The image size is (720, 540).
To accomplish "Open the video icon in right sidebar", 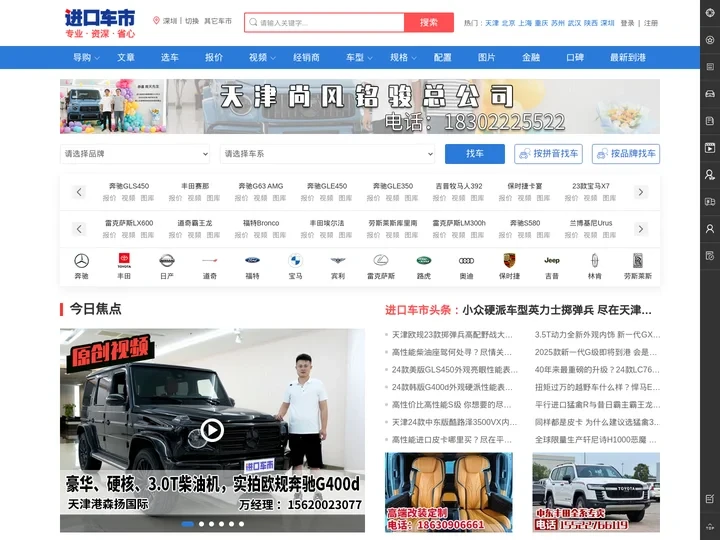I will click(710, 148).
